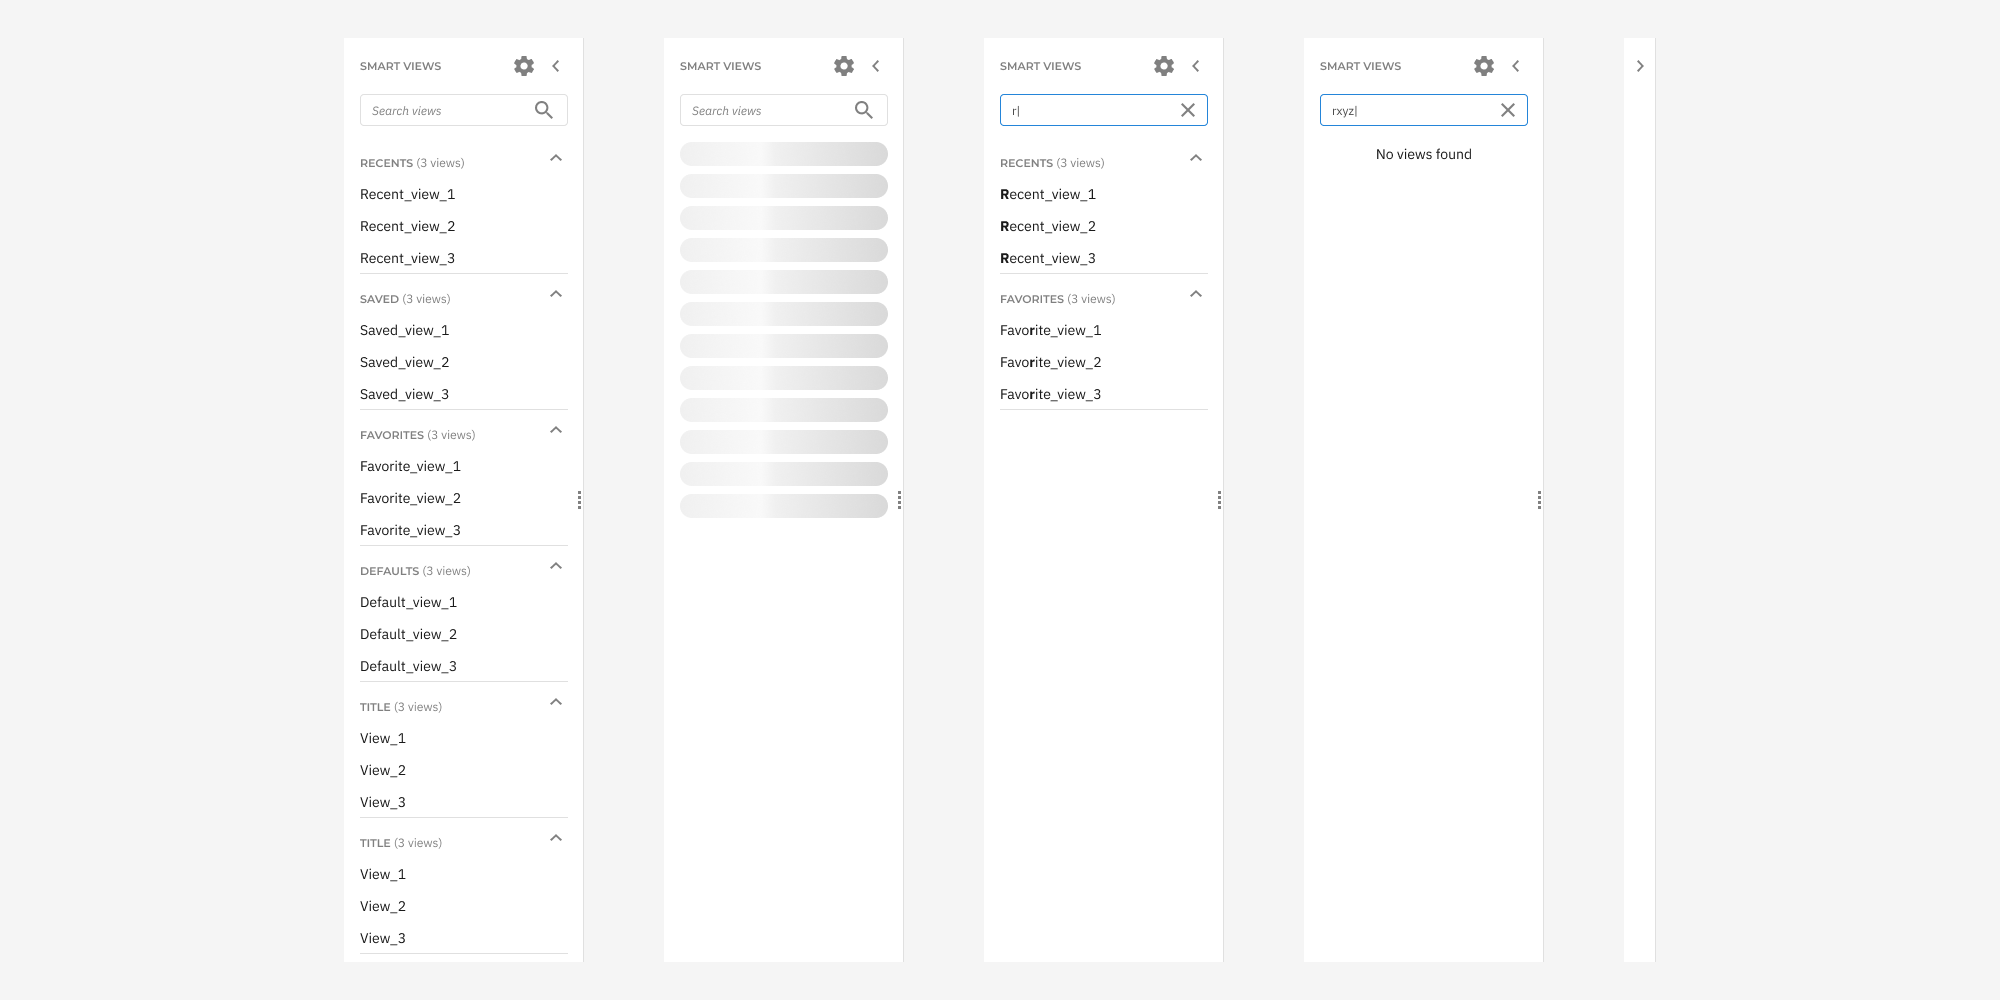Collapse first Smart Views panel with left chevron
Image resolution: width=2000 pixels, height=1000 pixels.
pos(556,66)
